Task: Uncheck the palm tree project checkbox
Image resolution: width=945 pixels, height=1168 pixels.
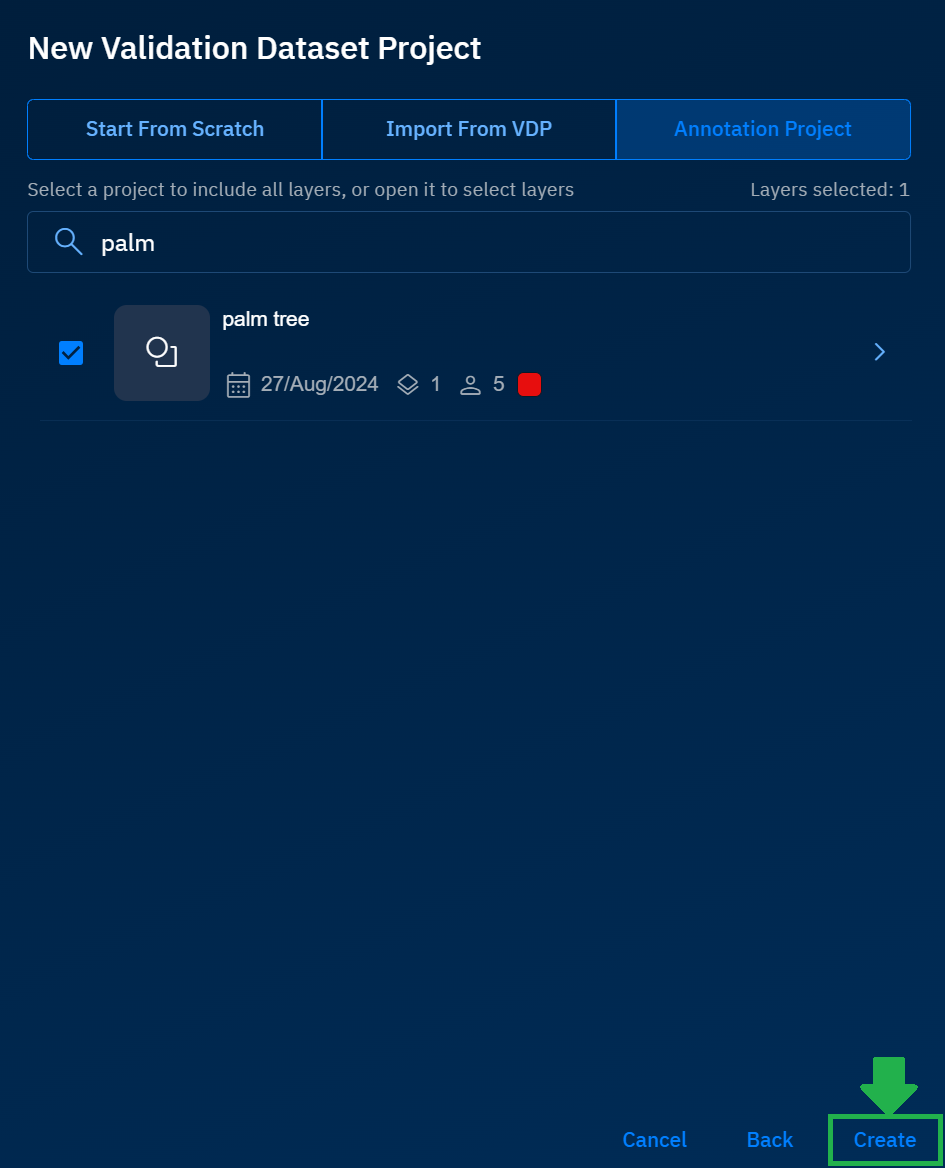Action: pyautogui.click(x=71, y=353)
